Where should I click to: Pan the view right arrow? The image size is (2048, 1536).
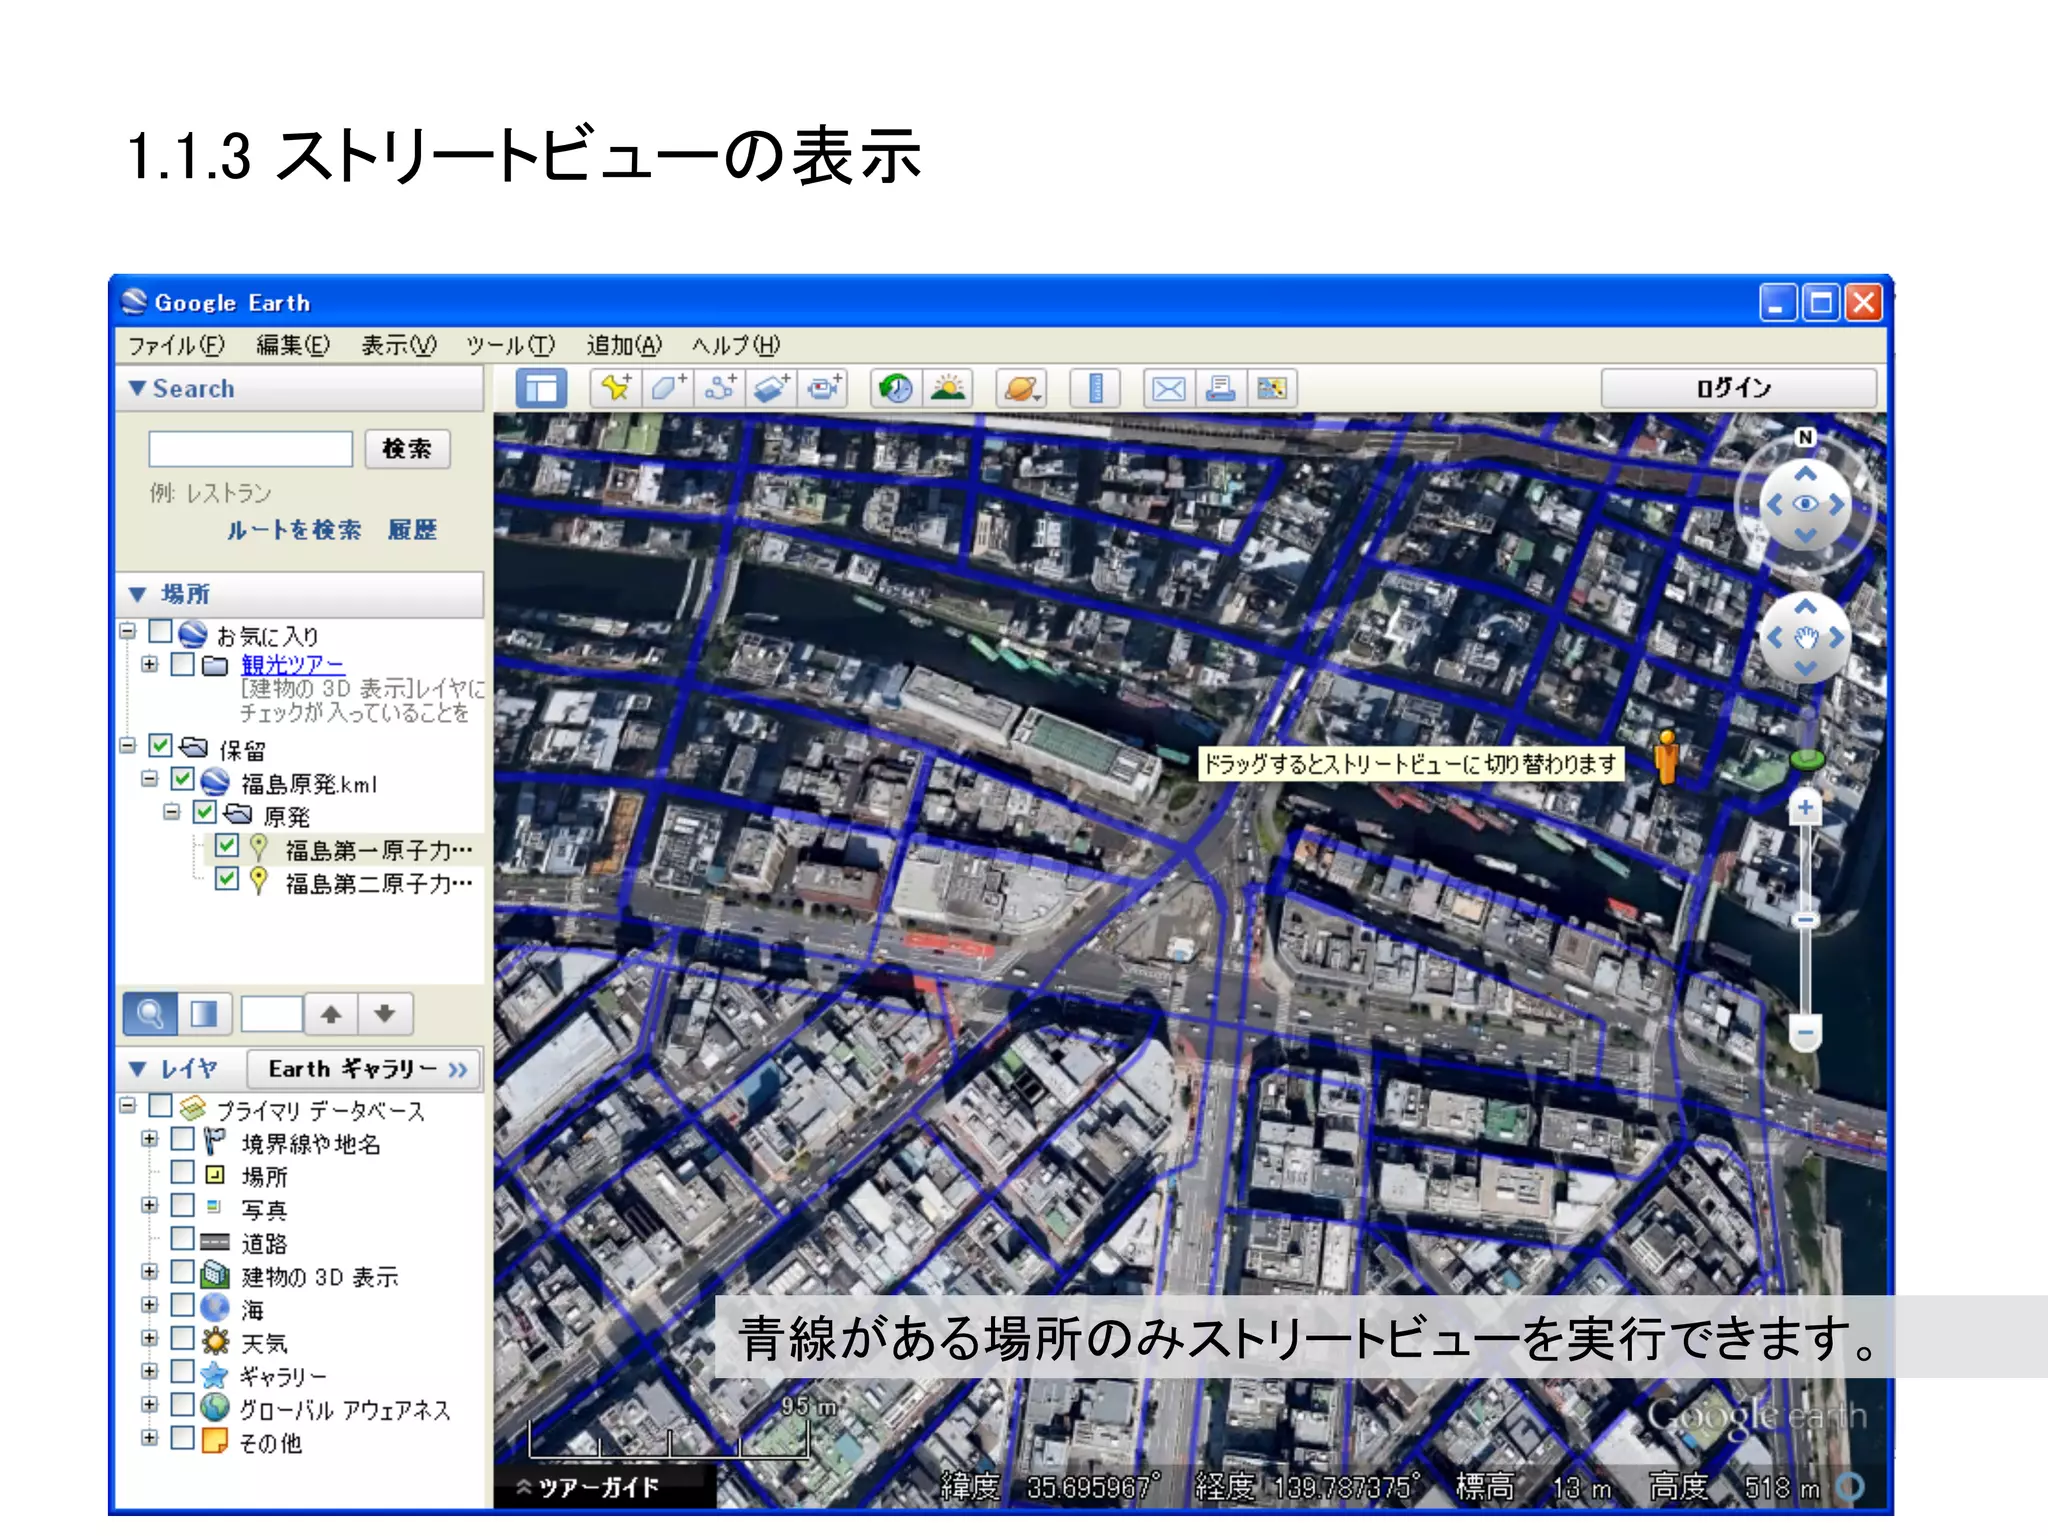(1838, 637)
